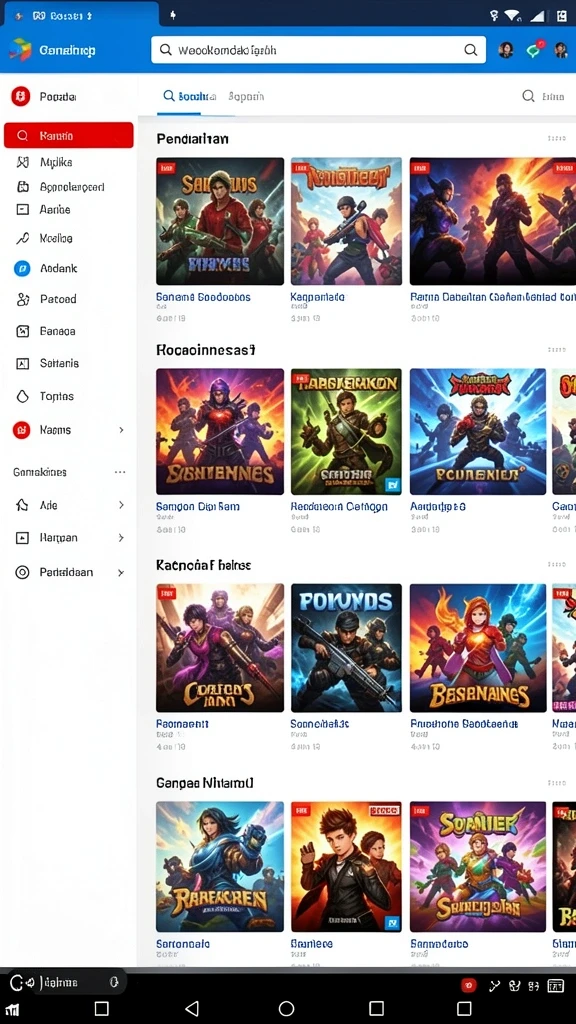The height and width of the screenshot is (1024, 576).
Task: Select the 'Topins' sidebar label
Action: [57, 396]
